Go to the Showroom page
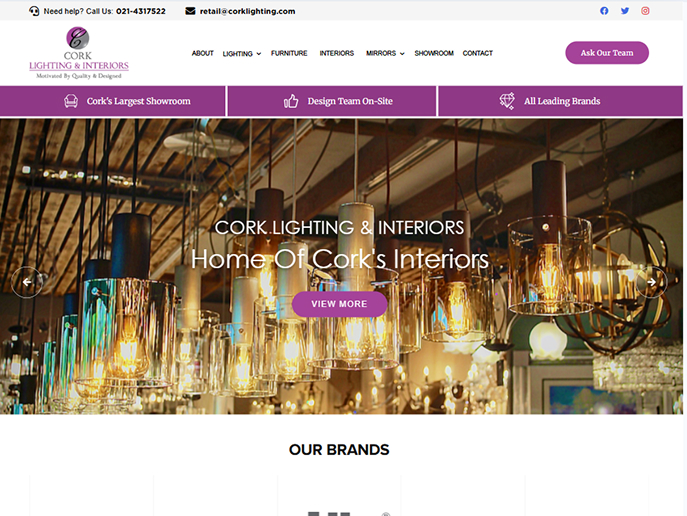The image size is (687, 516). click(434, 53)
